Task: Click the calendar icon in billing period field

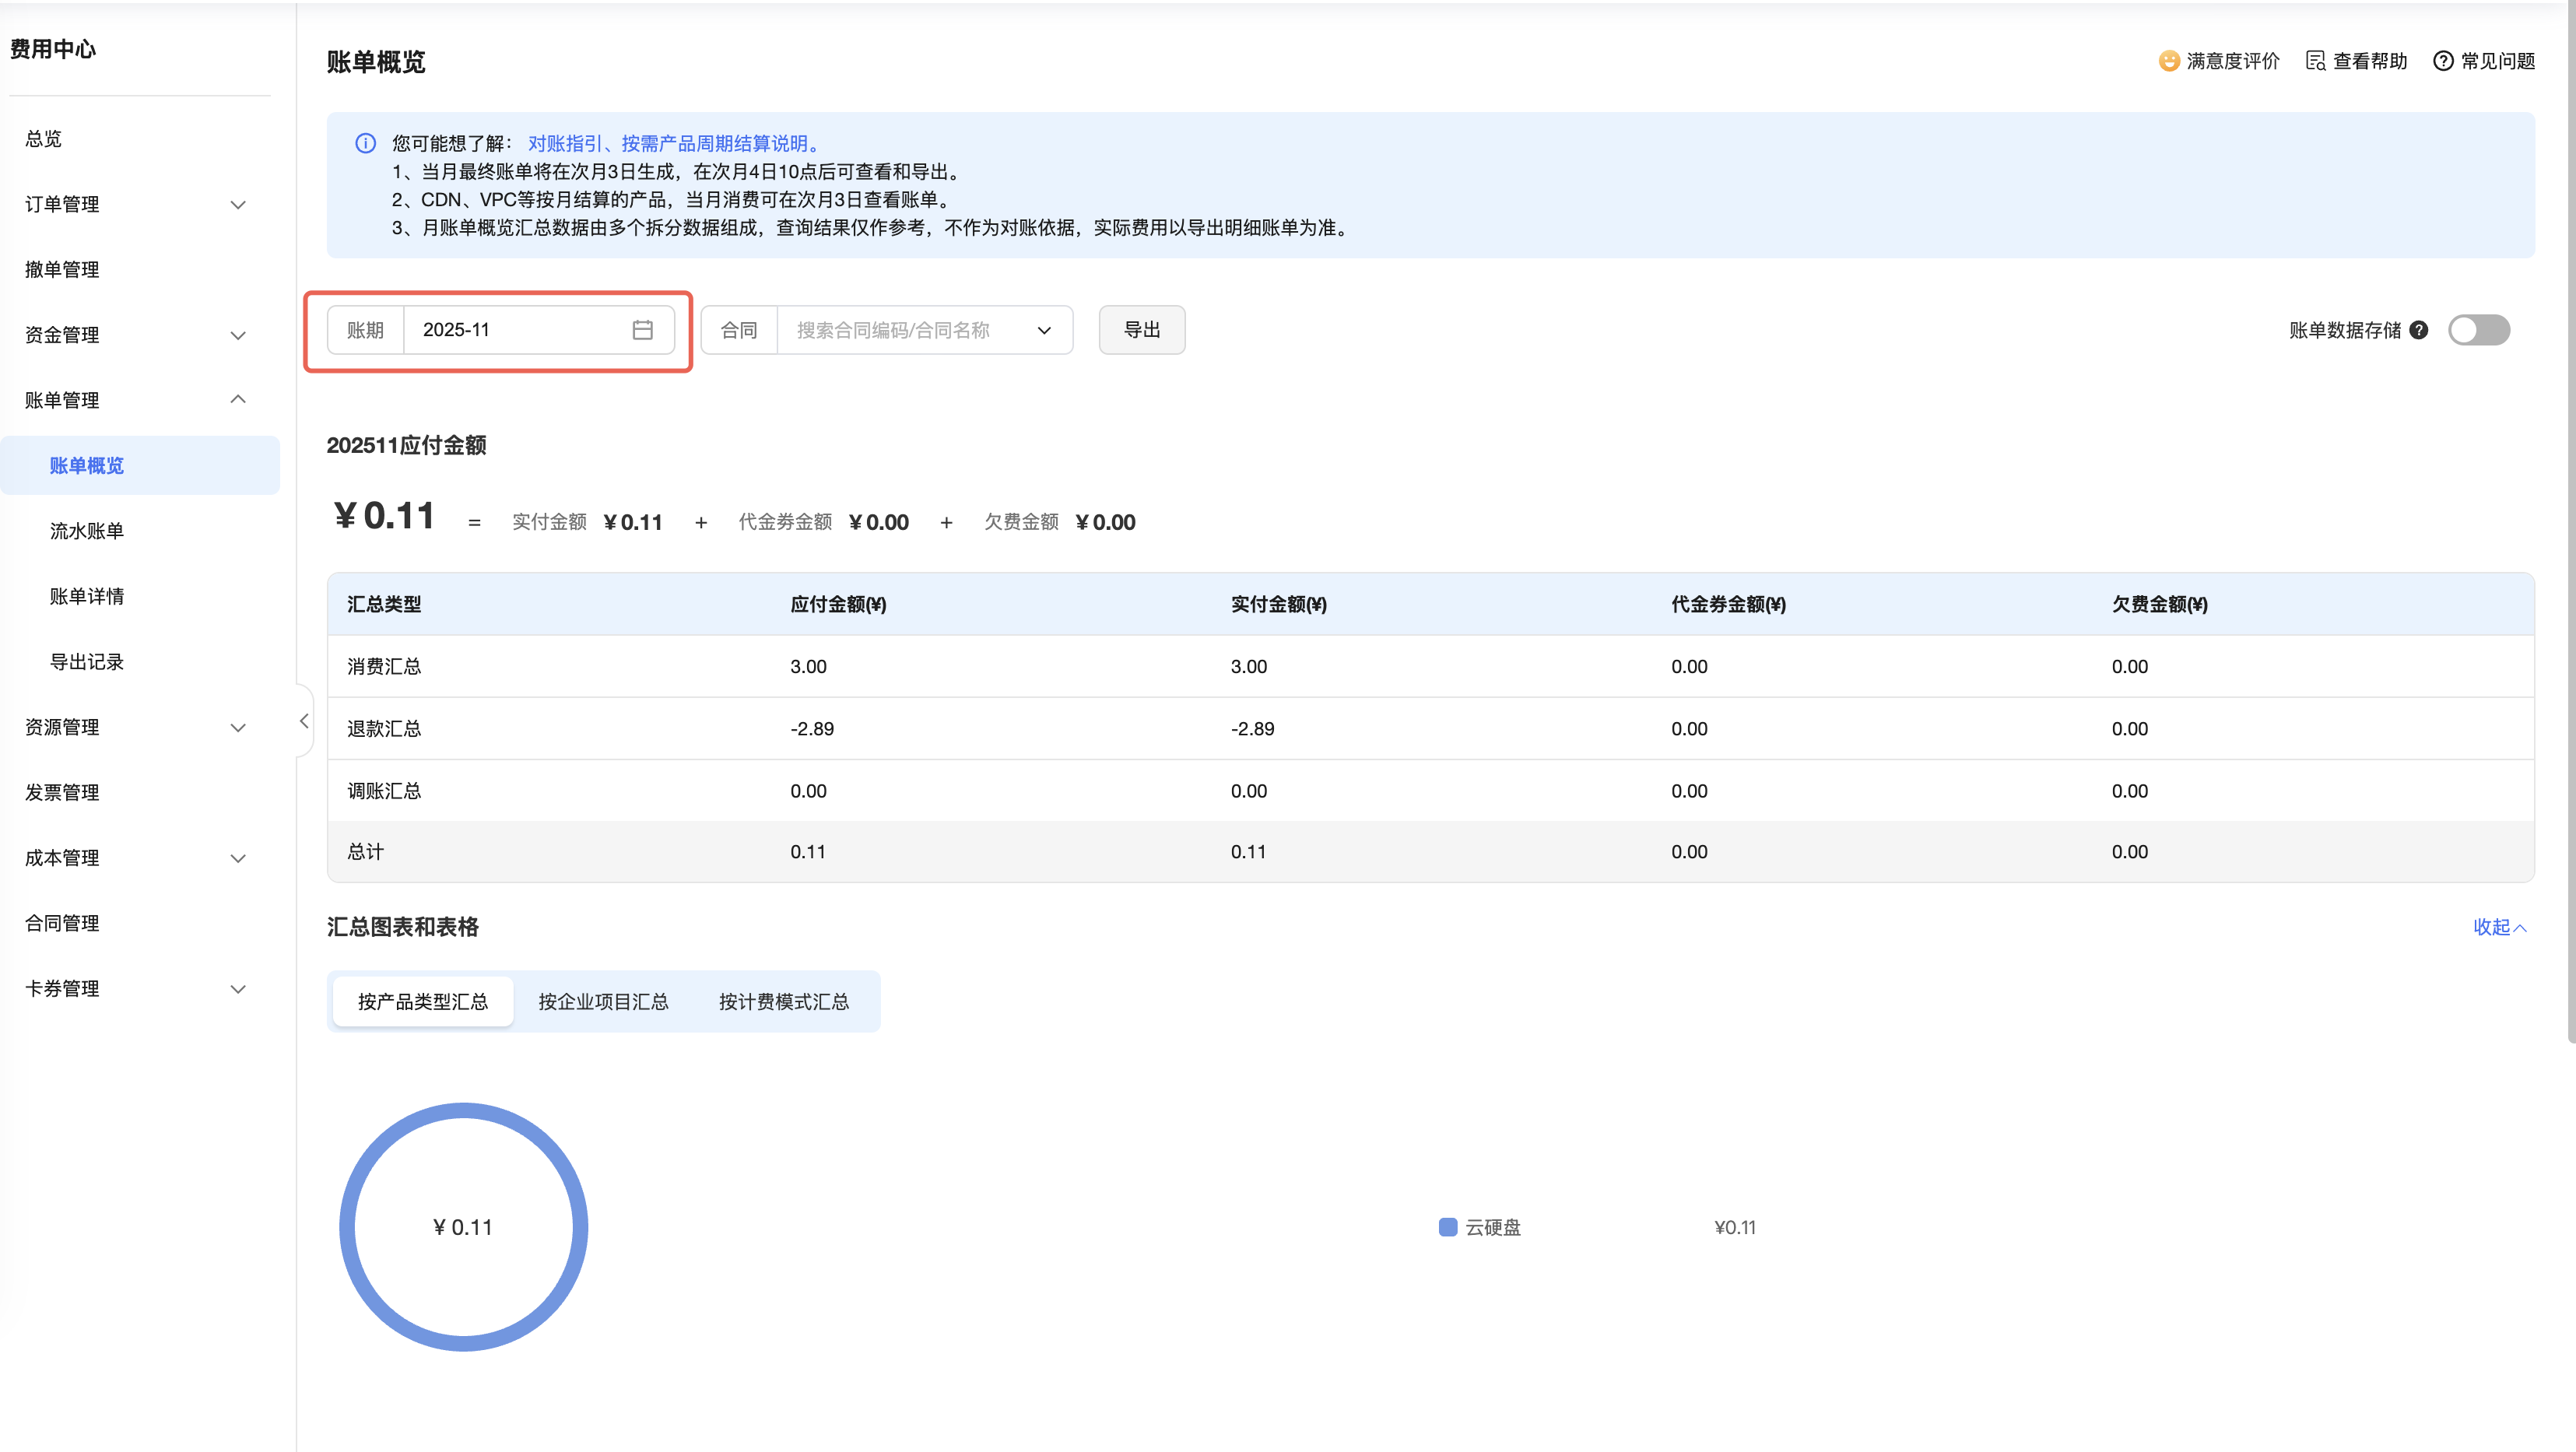Action: 642,330
